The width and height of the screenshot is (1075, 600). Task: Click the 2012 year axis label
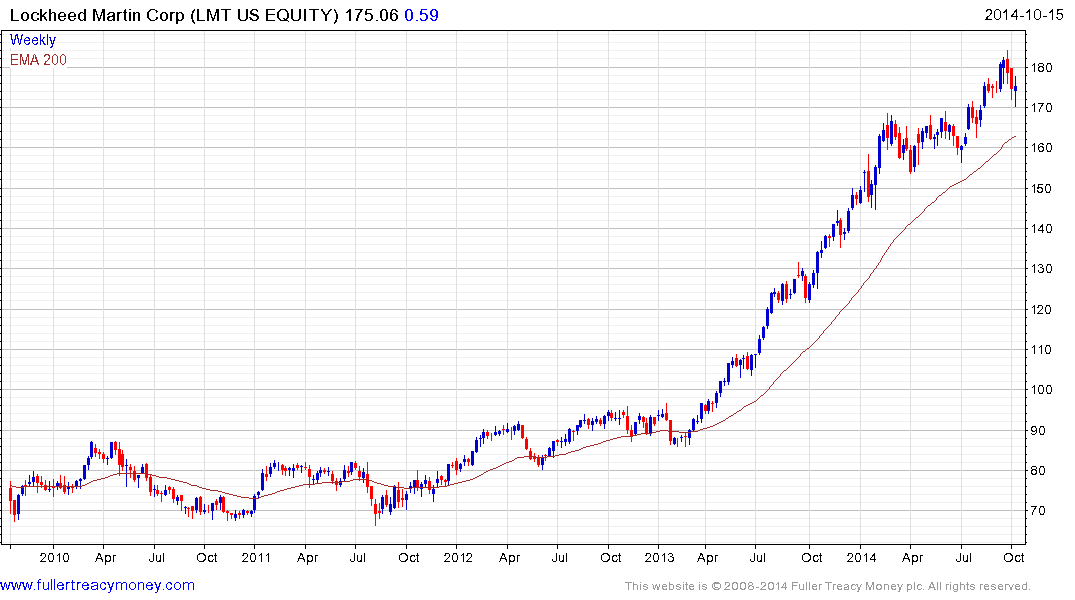[457, 557]
